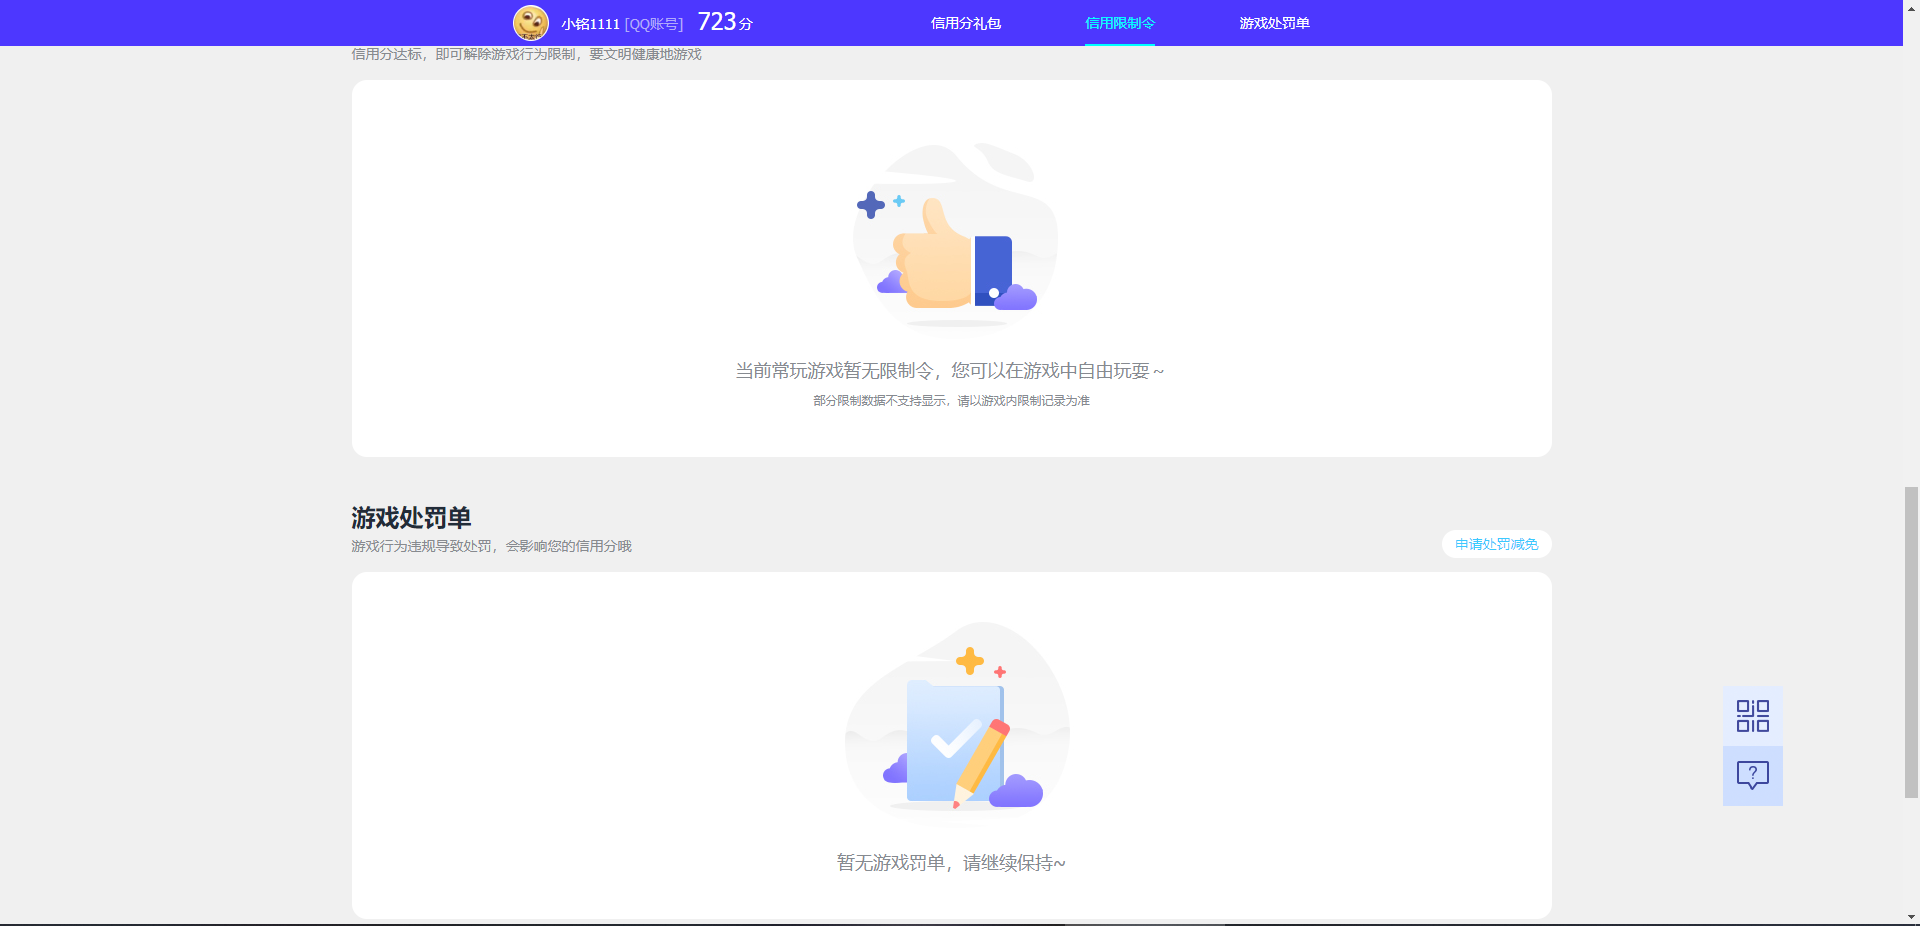Viewport: 1920px width, 926px height.
Task: Click the 游戏处罚单 section heading
Action: point(411,518)
